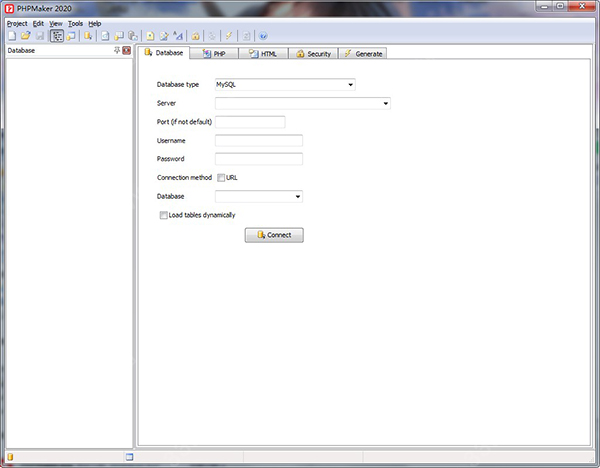Pin the Database side panel
600x468 pixels.
coord(117,50)
